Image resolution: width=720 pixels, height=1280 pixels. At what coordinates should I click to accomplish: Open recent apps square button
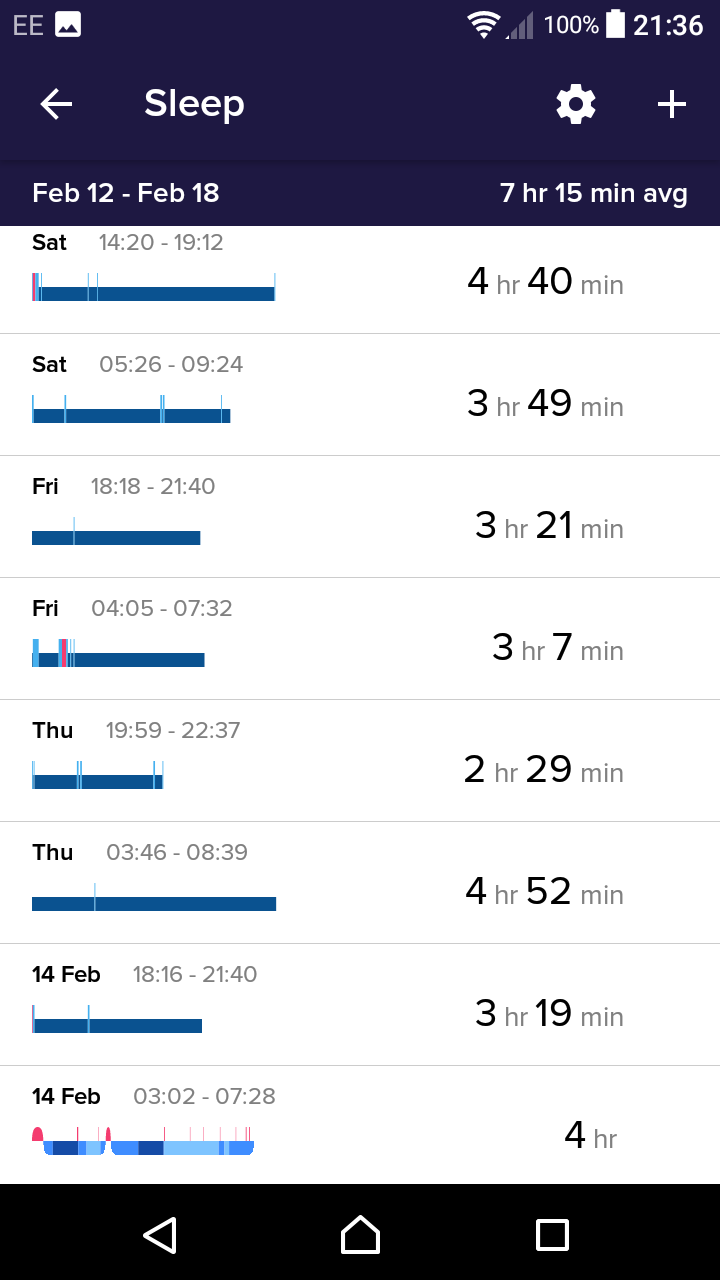(552, 1235)
